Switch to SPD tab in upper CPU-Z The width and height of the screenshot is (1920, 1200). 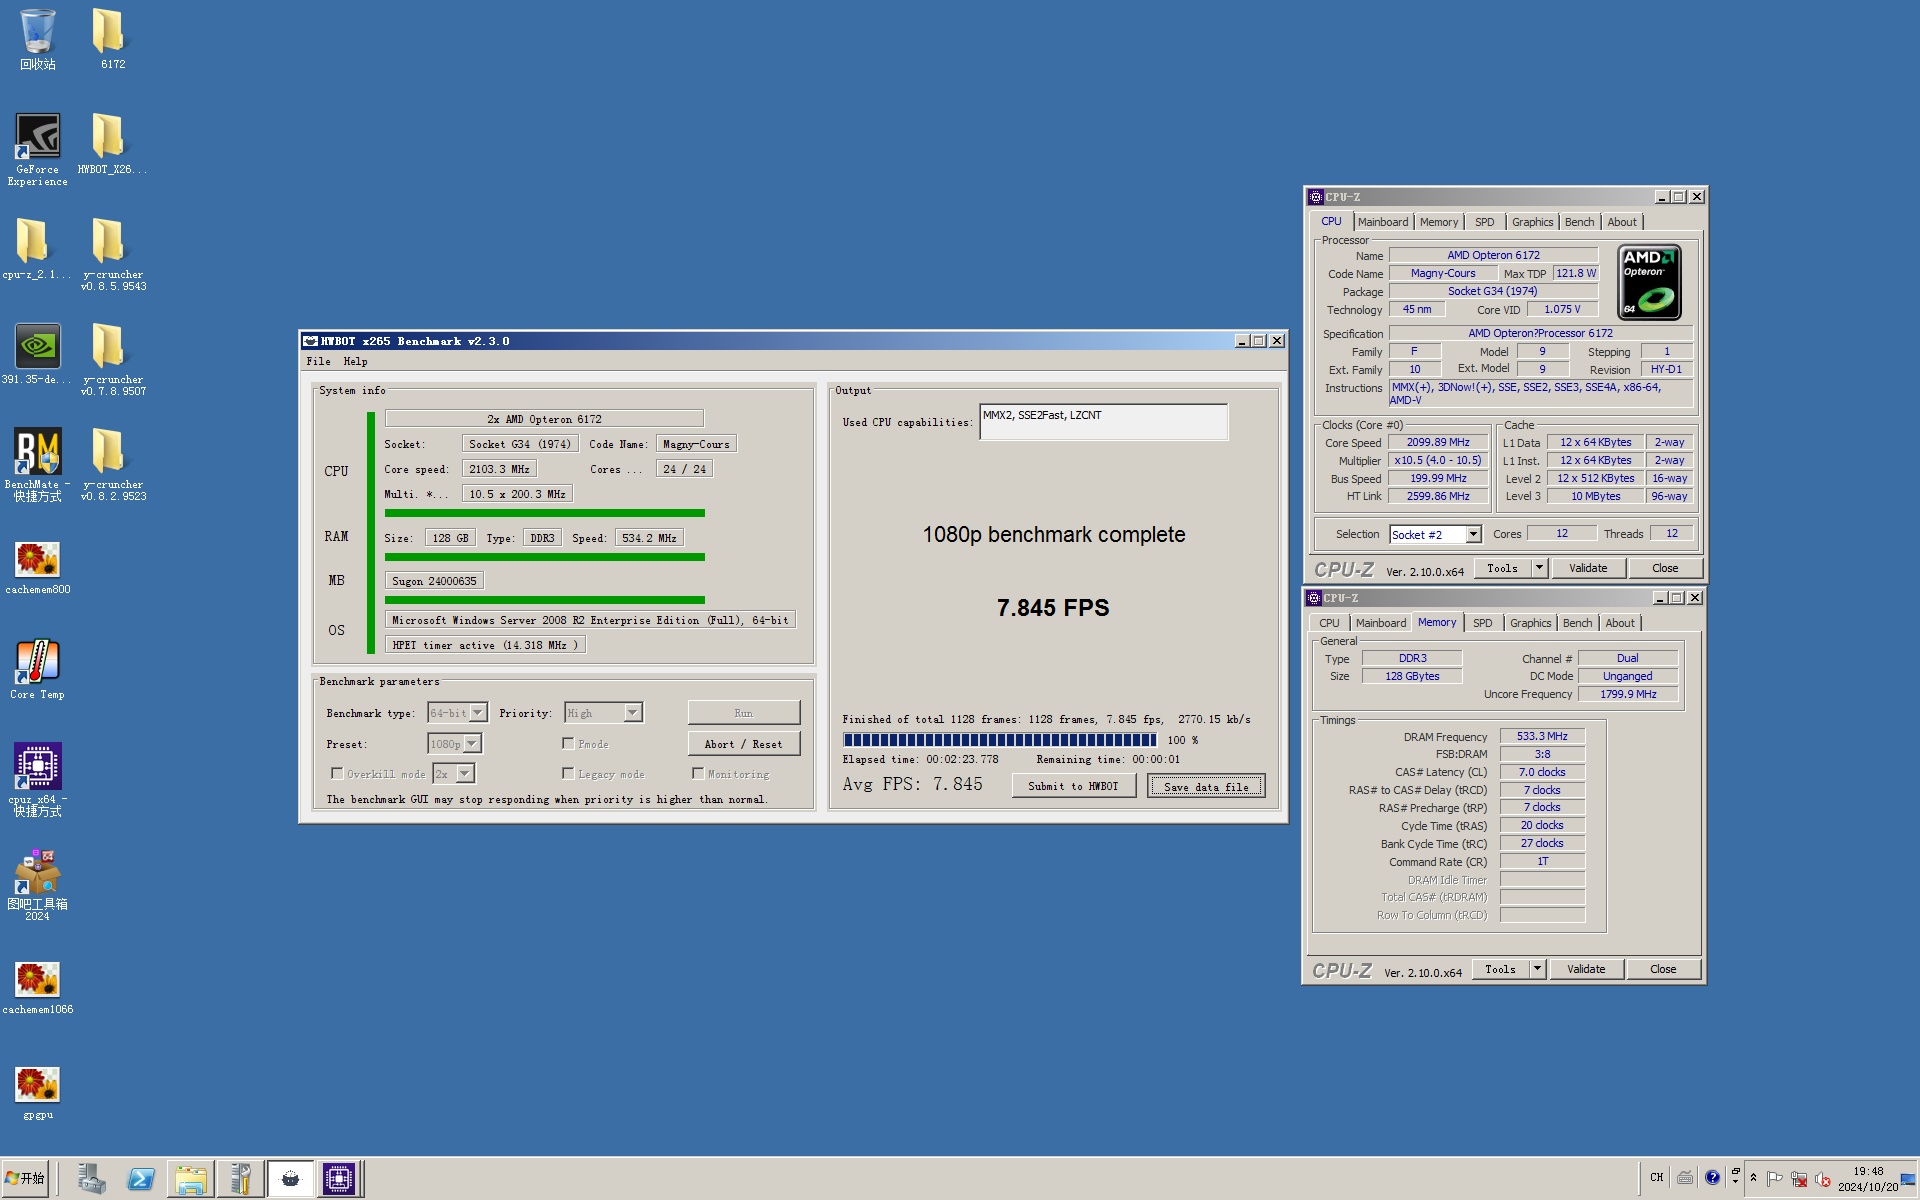pos(1485,222)
